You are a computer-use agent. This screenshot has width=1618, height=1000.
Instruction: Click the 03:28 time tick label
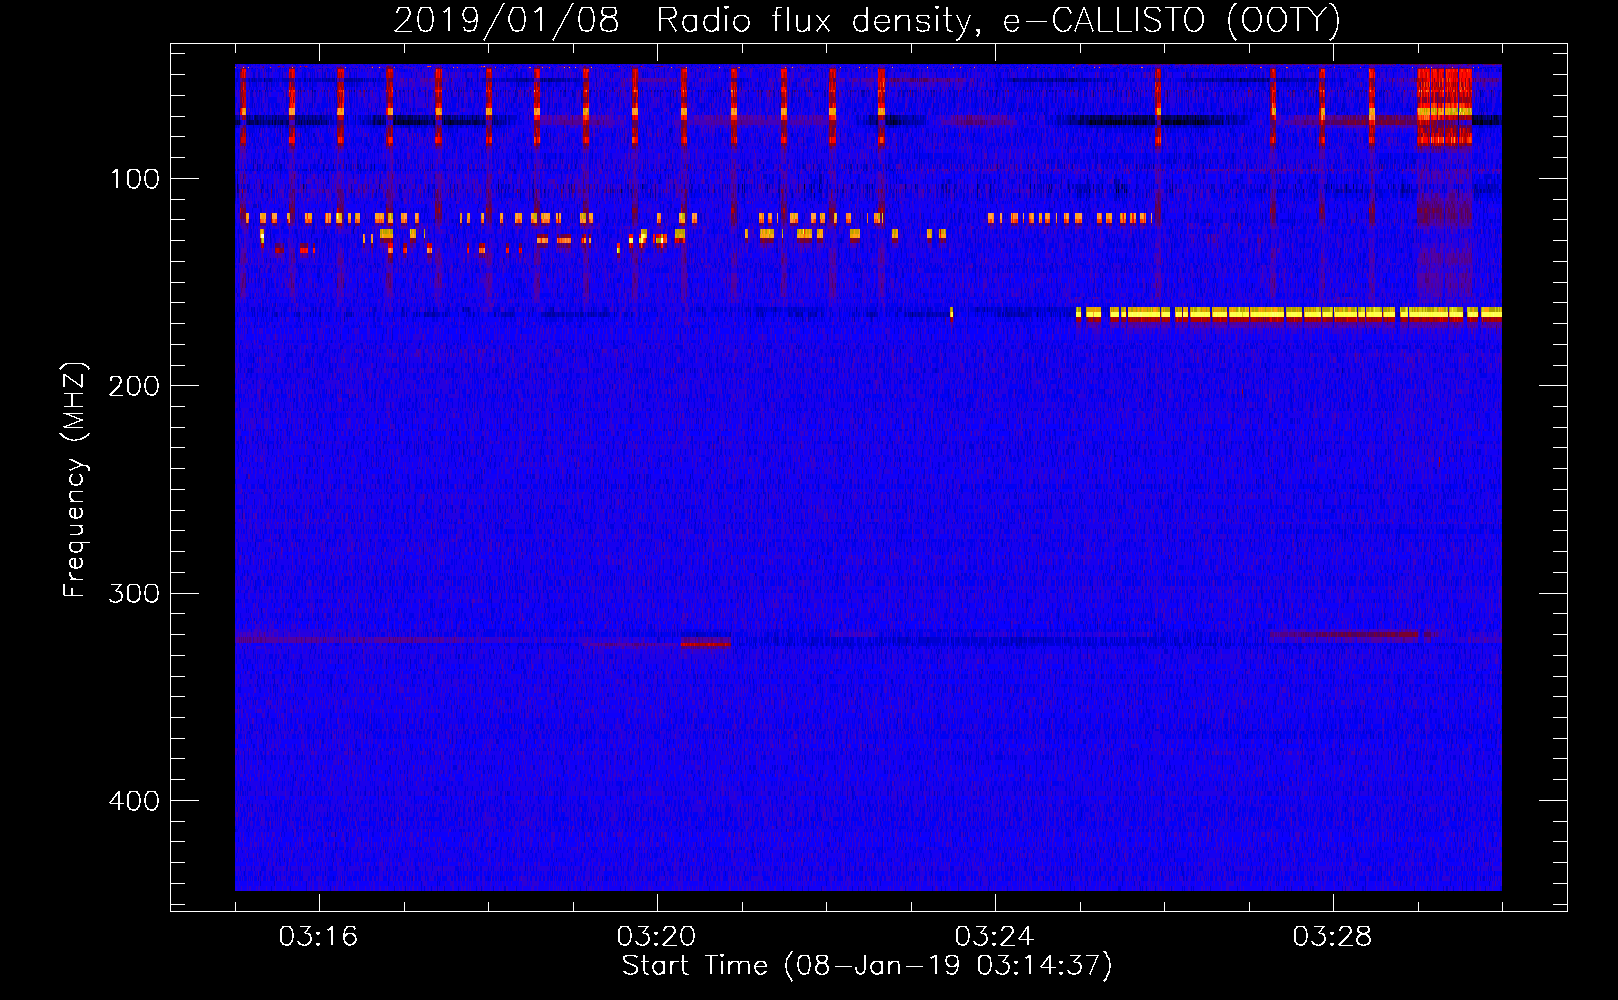1332,937
